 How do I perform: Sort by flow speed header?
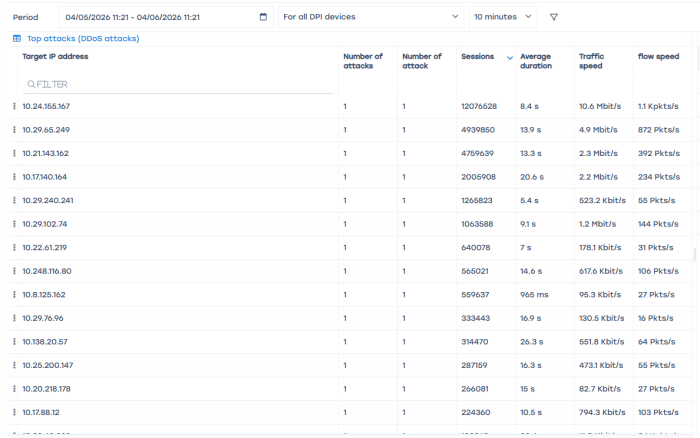[658, 56]
